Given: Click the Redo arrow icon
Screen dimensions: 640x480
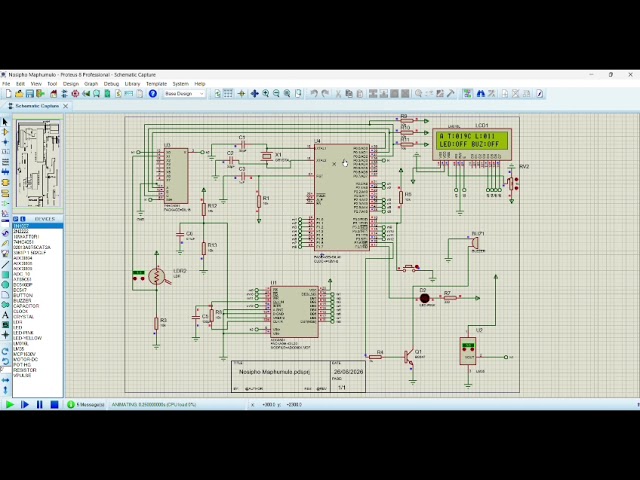Looking at the screenshot, I should (x=325, y=94).
